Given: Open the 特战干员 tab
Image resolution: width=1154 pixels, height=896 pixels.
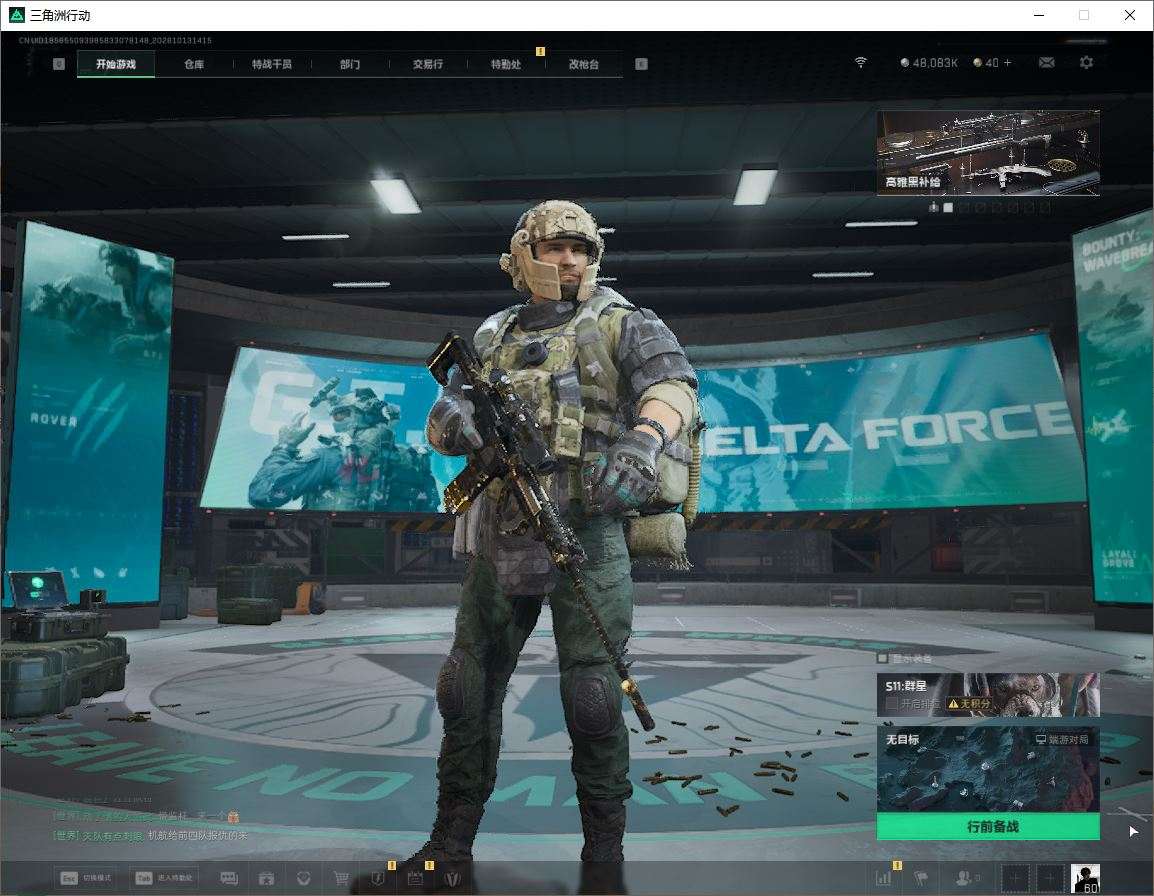Looking at the screenshot, I should [x=272, y=64].
